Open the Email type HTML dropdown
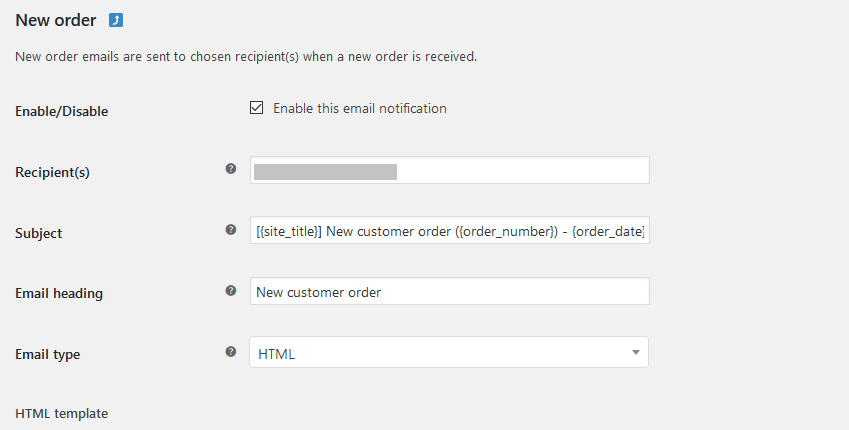The height and width of the screenshot is (430, 849). (x=448, y=352)
